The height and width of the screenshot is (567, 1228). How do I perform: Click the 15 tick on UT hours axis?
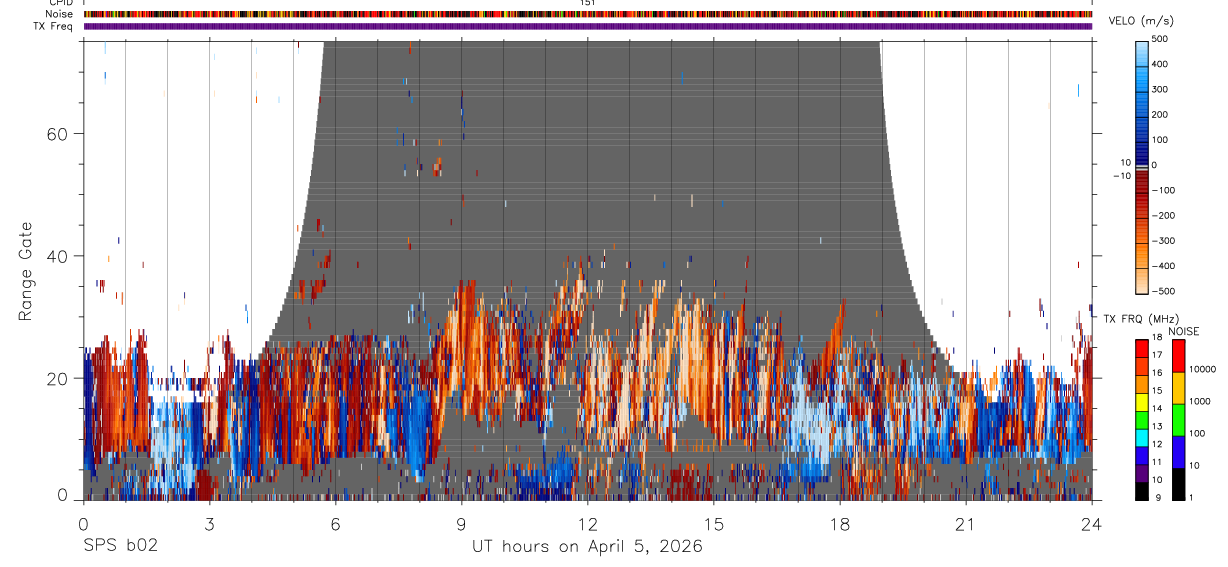pyautogui.click(x=714, y=523)
